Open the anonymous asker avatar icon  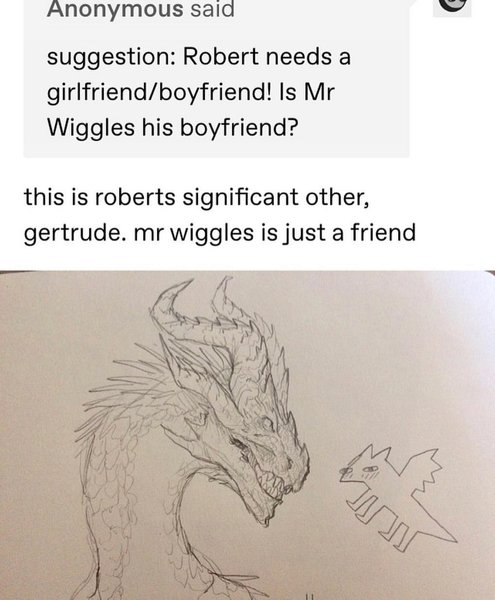(x=452, y=8)
